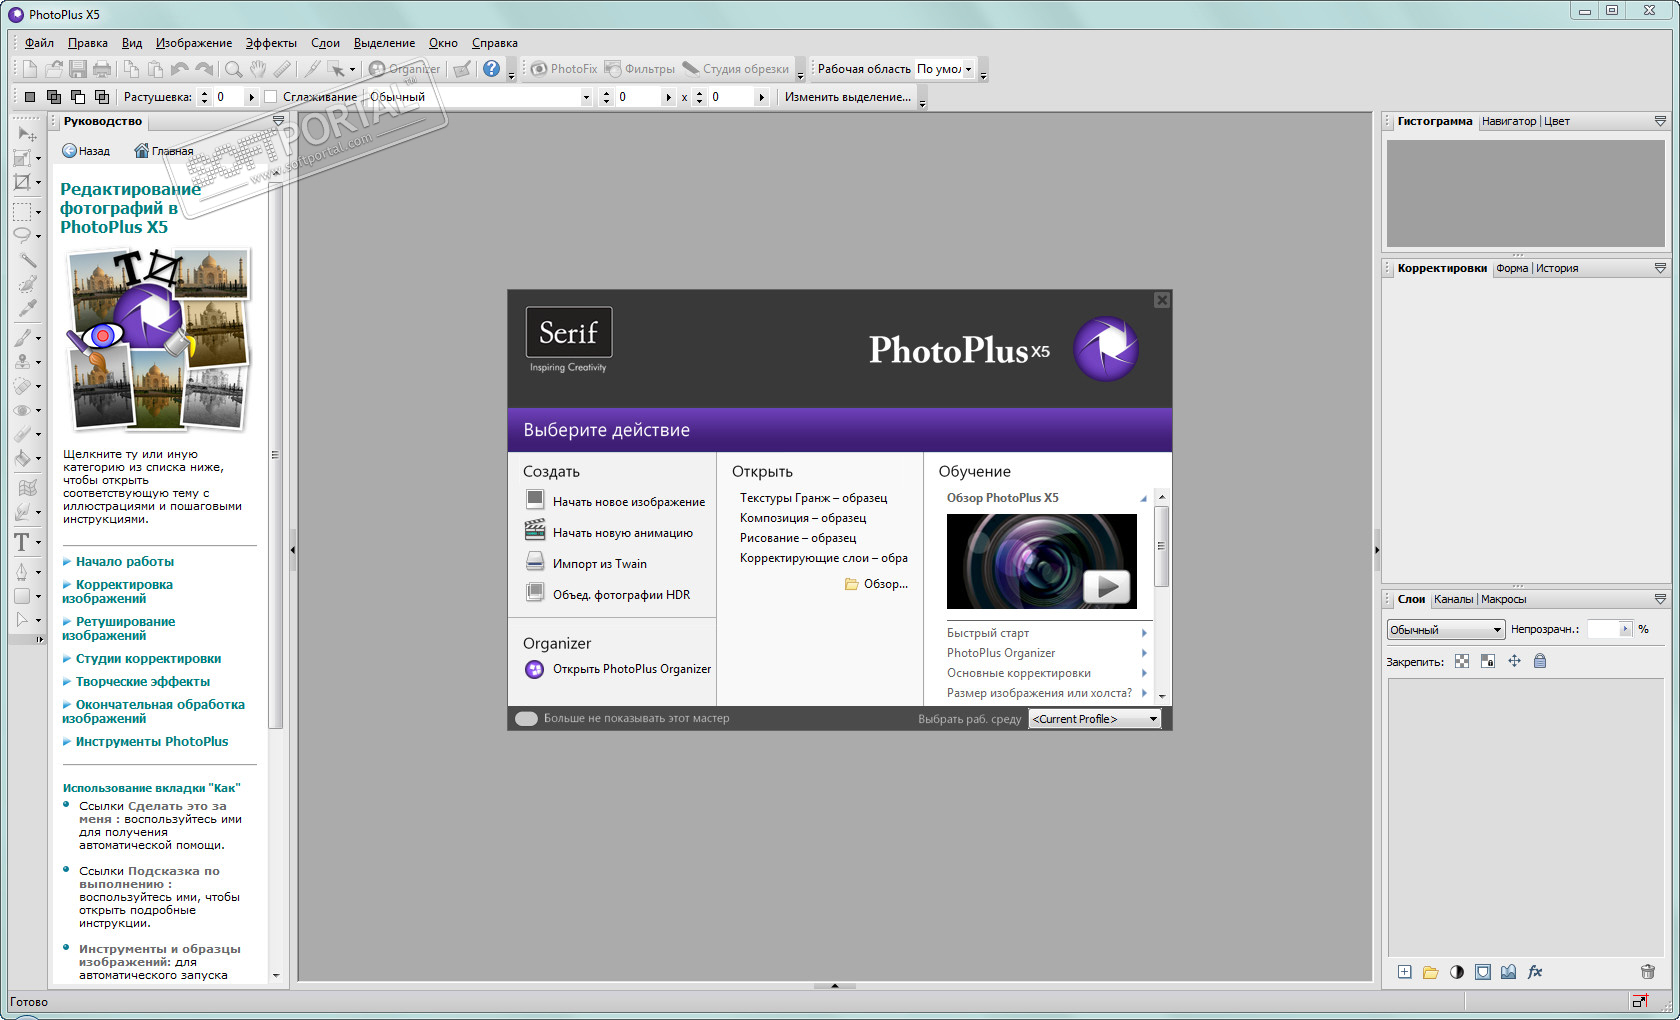Click the blue Help question mark icon
This screenshot has height=1020, width=1680.
tap(491, 69)
